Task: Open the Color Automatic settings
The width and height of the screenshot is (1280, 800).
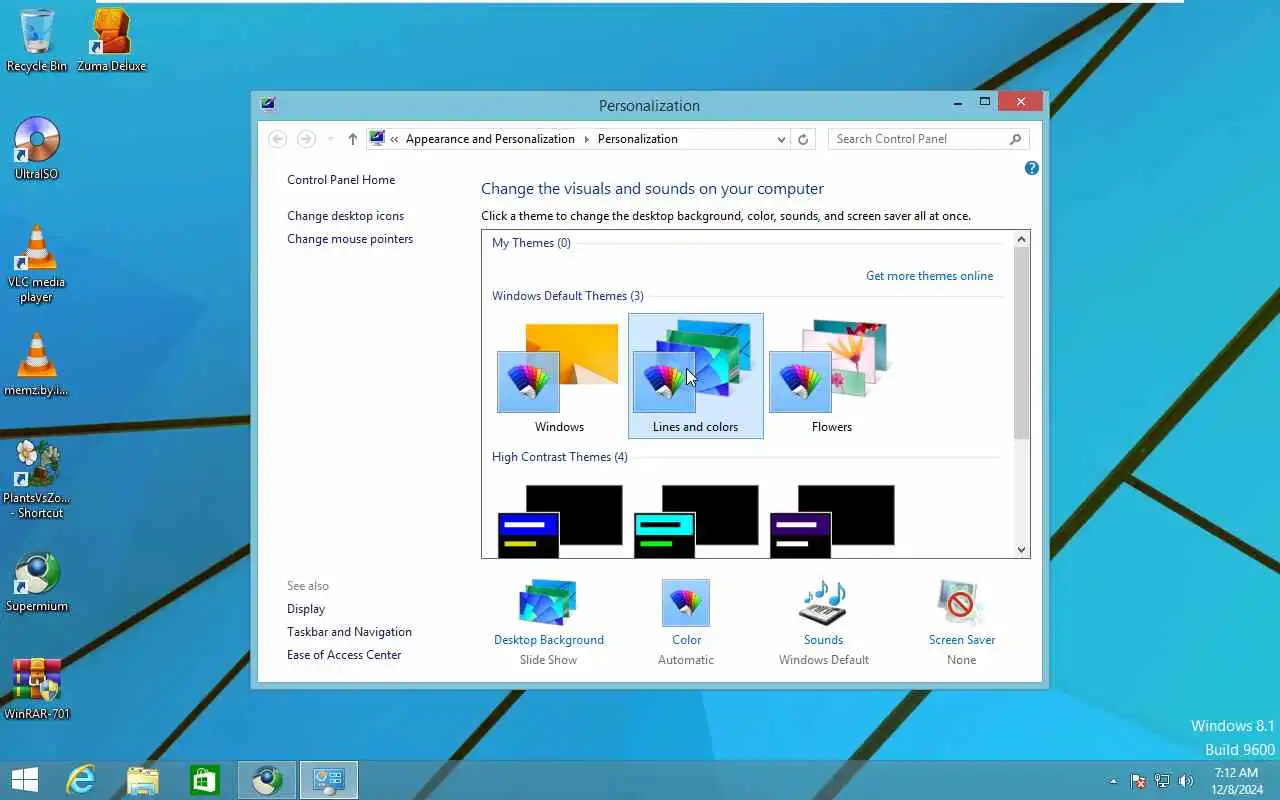Action: click(x=686, y=622)
